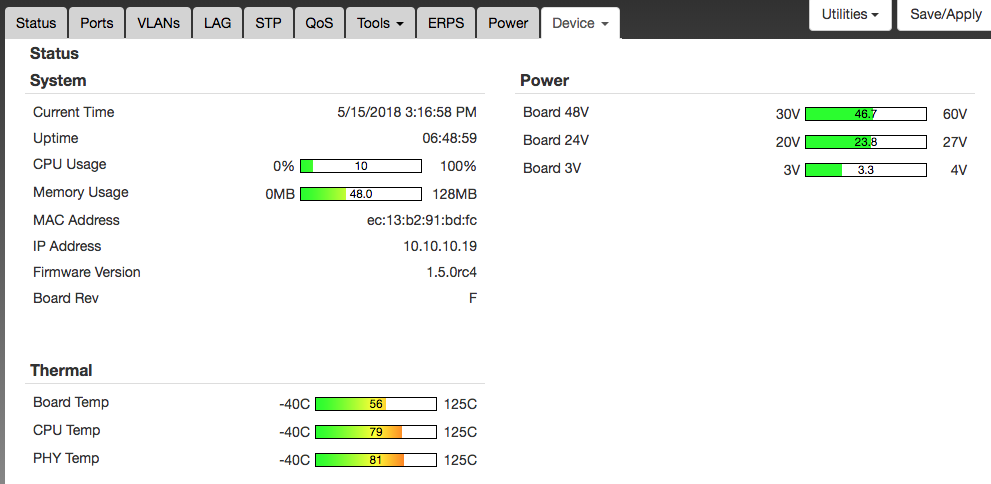Click the Board 3V voltage bar
This screenshot has height=484, width=991.
point(866,170)
